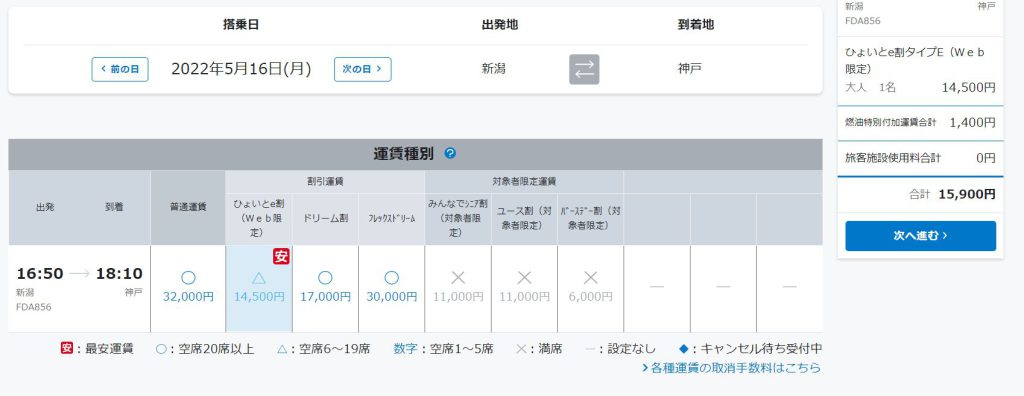The image size is (1024, 396).
Task: Click 到着地 header label
Action: pos(696,25)
